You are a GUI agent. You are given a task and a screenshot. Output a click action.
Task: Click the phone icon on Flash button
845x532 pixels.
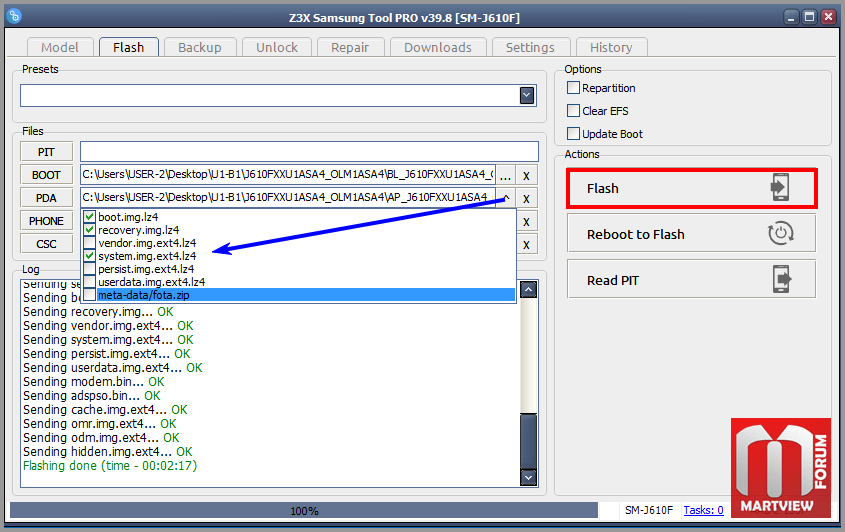pos(780,188)
